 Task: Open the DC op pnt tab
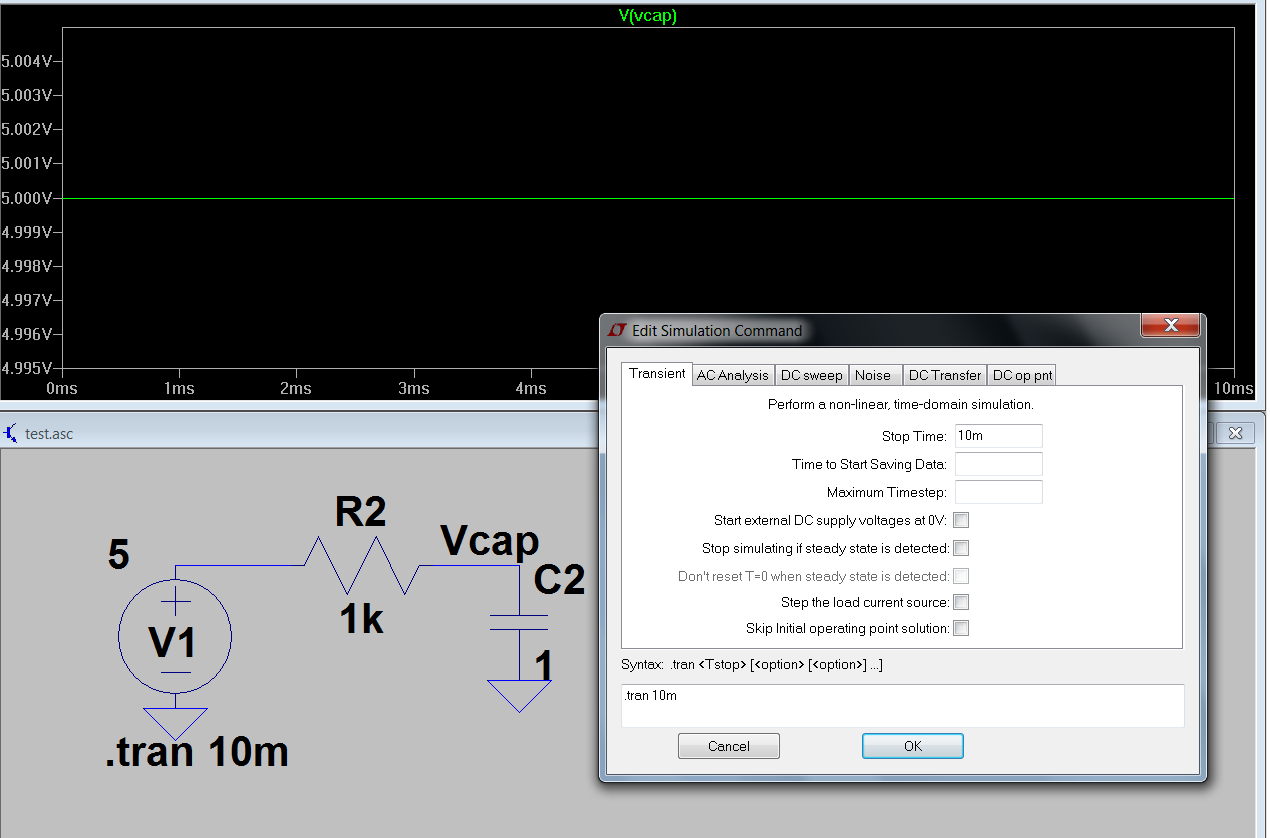click(x=1022, y=375)
